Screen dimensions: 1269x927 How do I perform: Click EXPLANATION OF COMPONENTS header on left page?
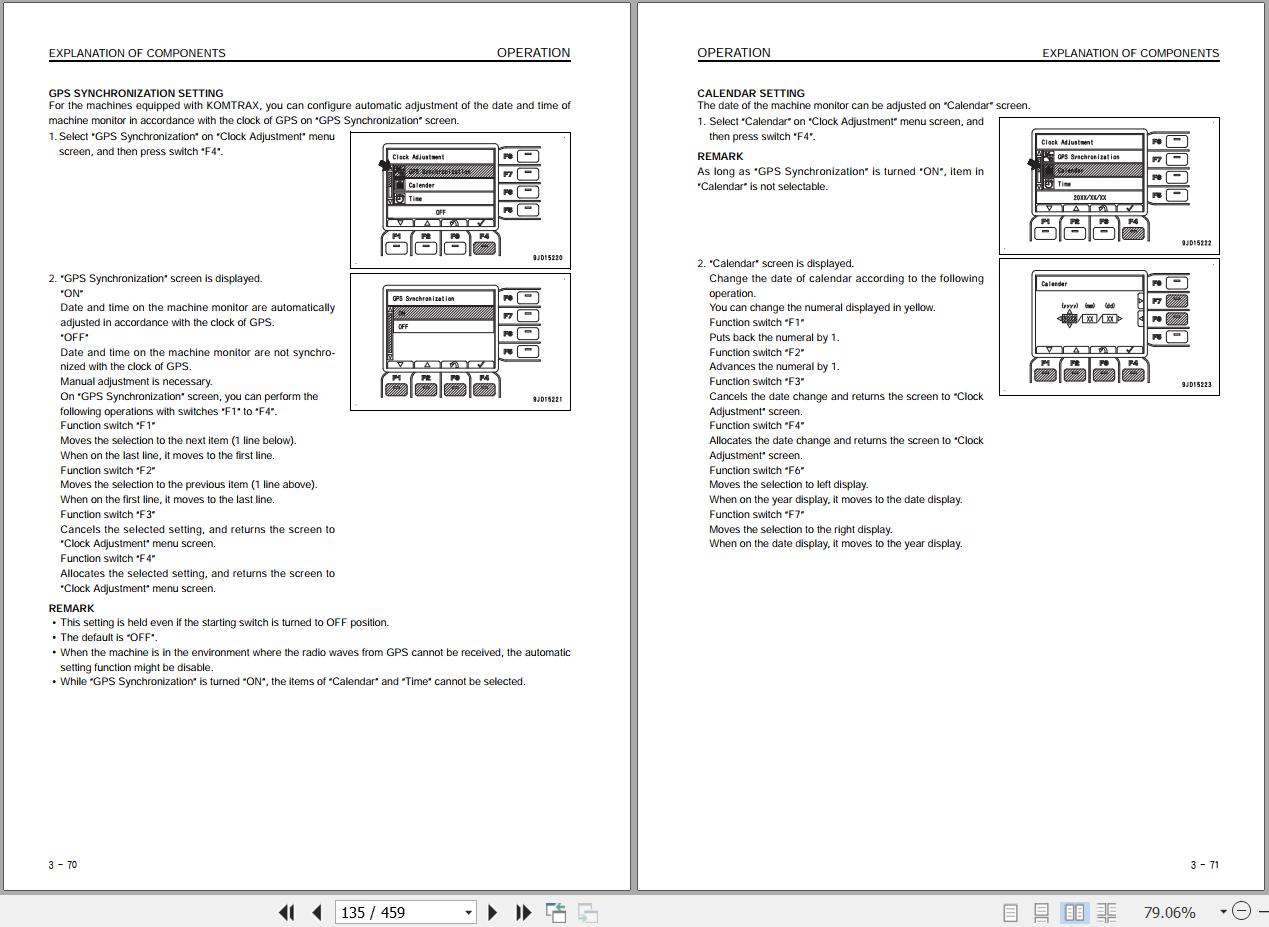[x=137, y=53]
